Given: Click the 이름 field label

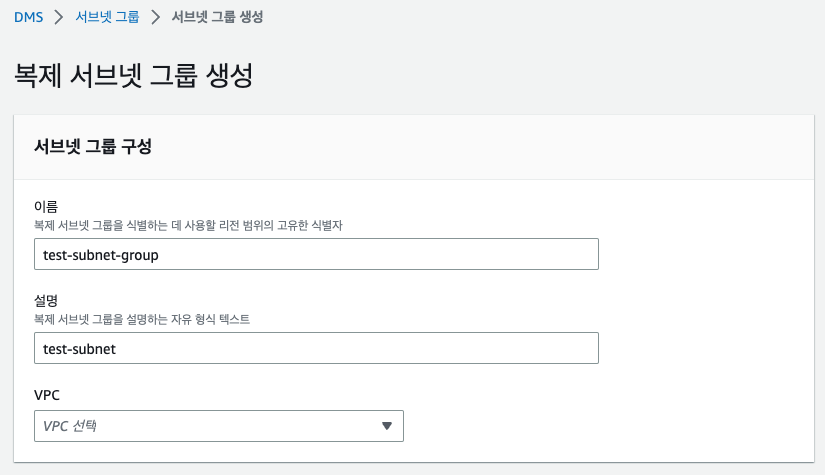Looking at the screenshot, I should [x=47, y=207].
